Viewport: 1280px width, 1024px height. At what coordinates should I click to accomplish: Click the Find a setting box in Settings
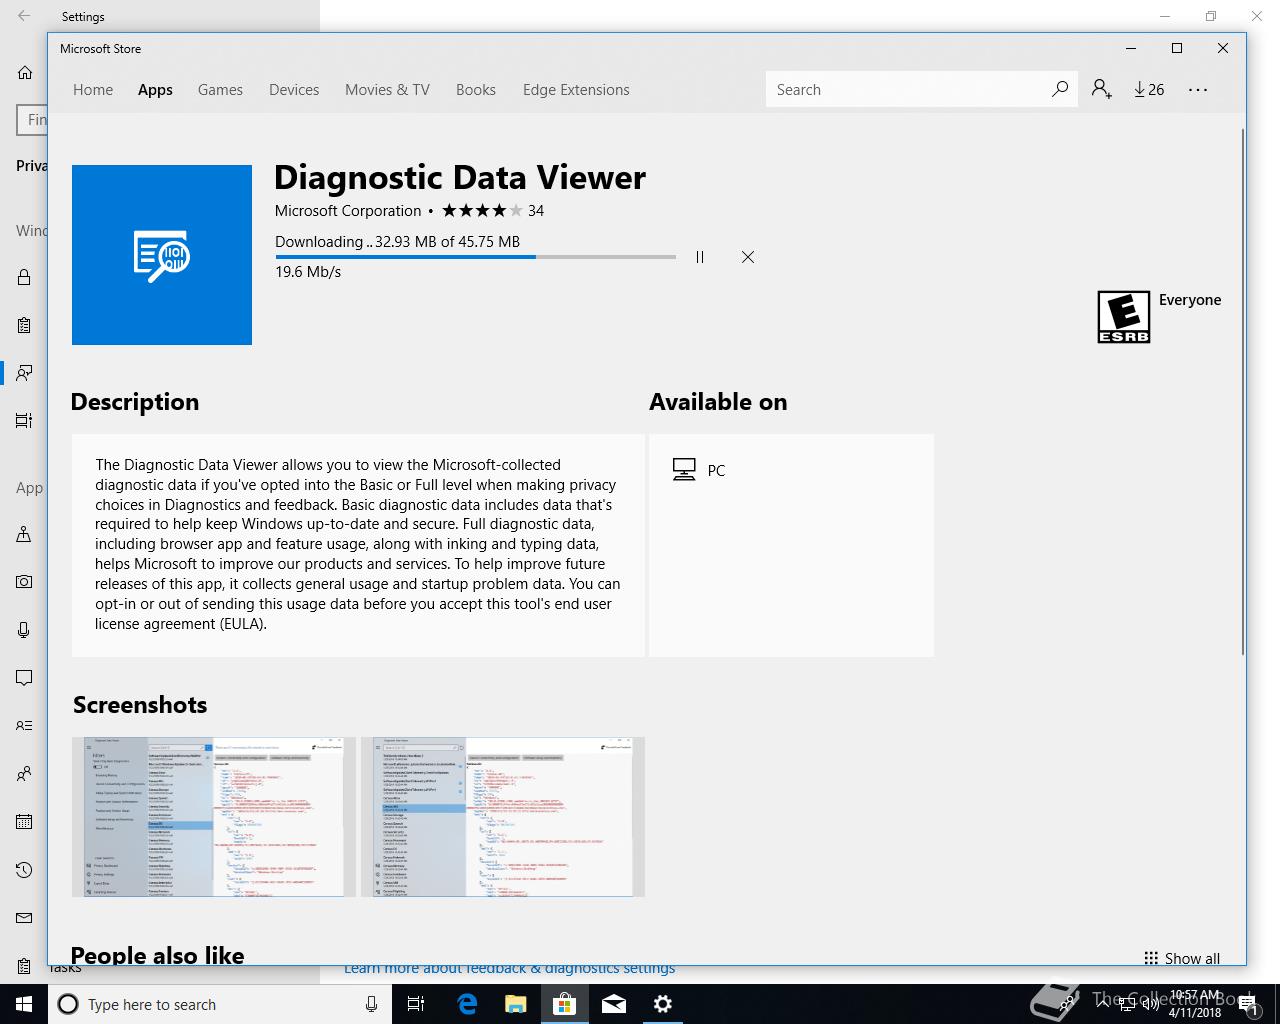pos(32,120)
